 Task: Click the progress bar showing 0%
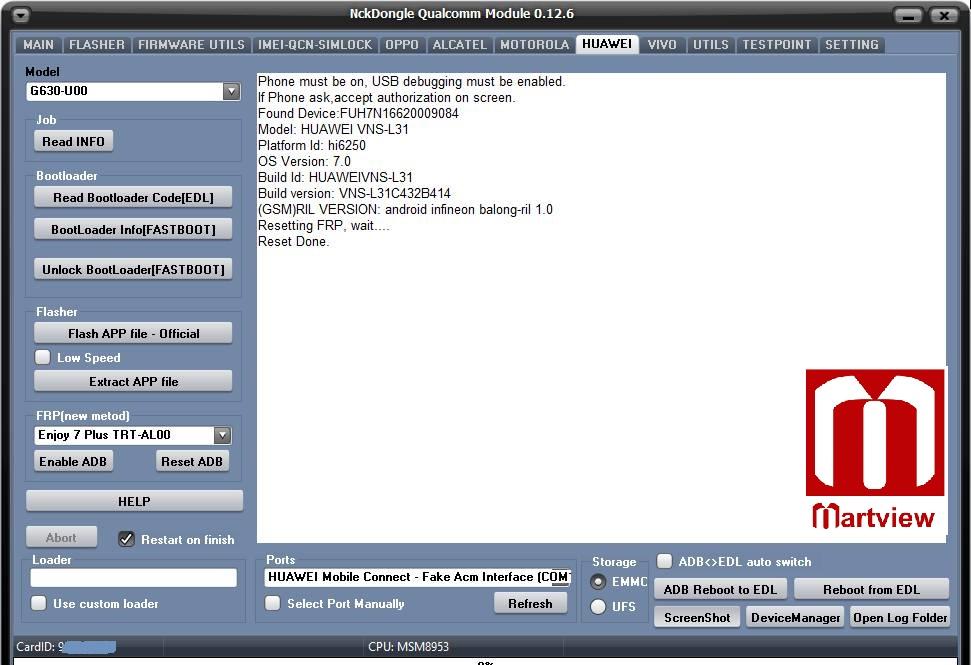pos(486,662)
